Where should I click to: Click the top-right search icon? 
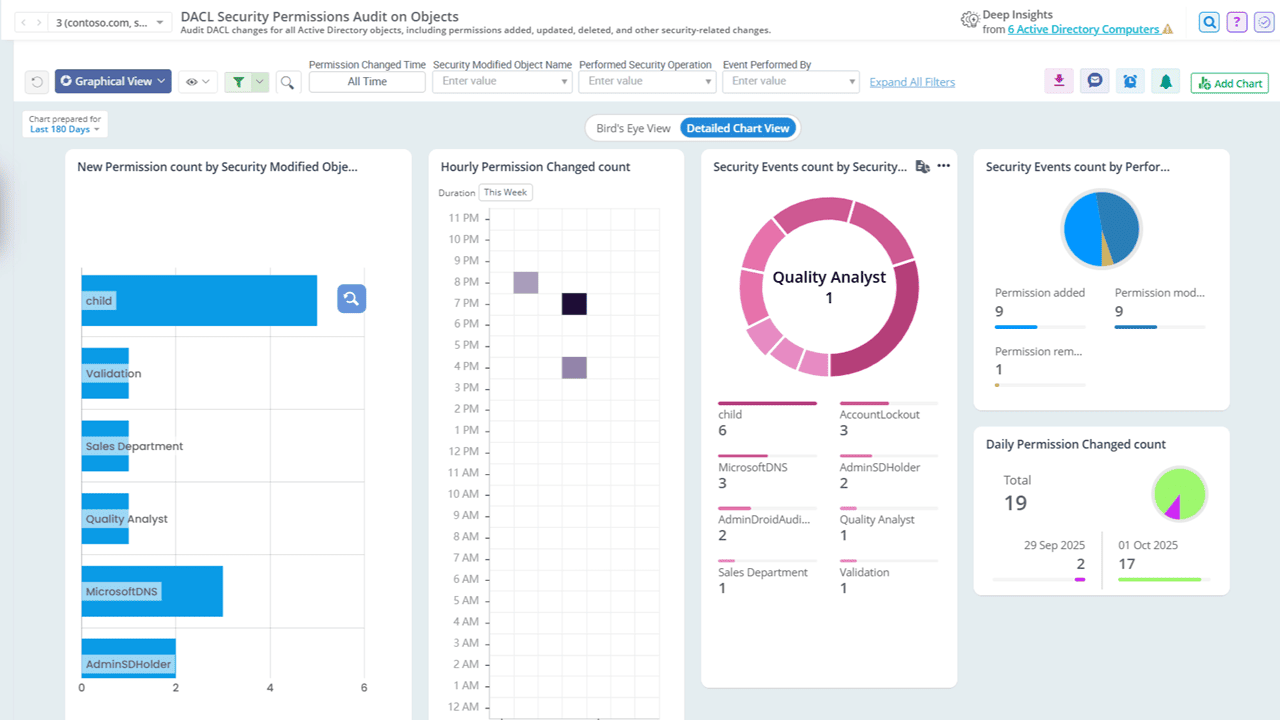1209,23
